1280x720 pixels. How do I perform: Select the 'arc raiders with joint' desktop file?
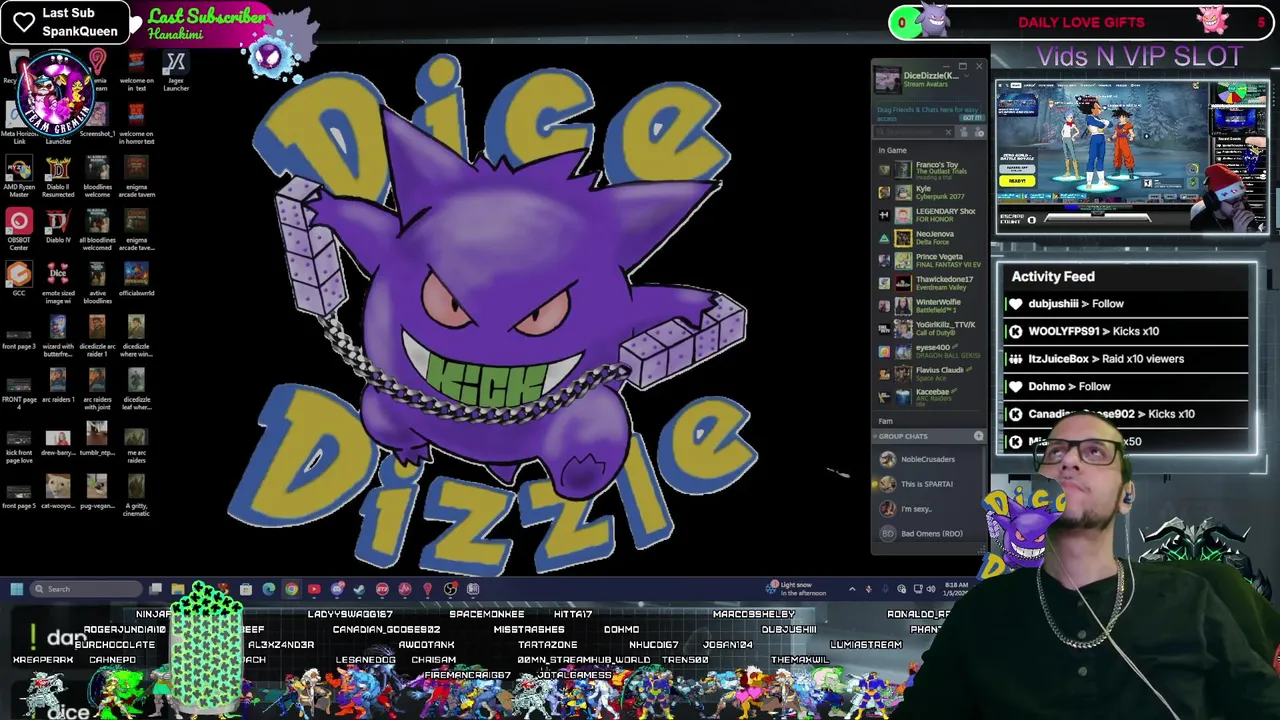97,390
